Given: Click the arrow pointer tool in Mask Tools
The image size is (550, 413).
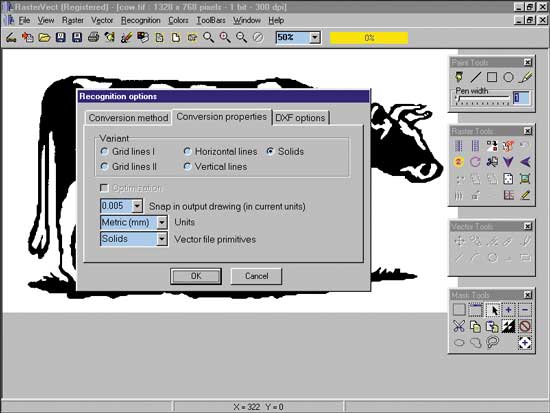Looking at the screenshot, I should (x=492, y=310).
